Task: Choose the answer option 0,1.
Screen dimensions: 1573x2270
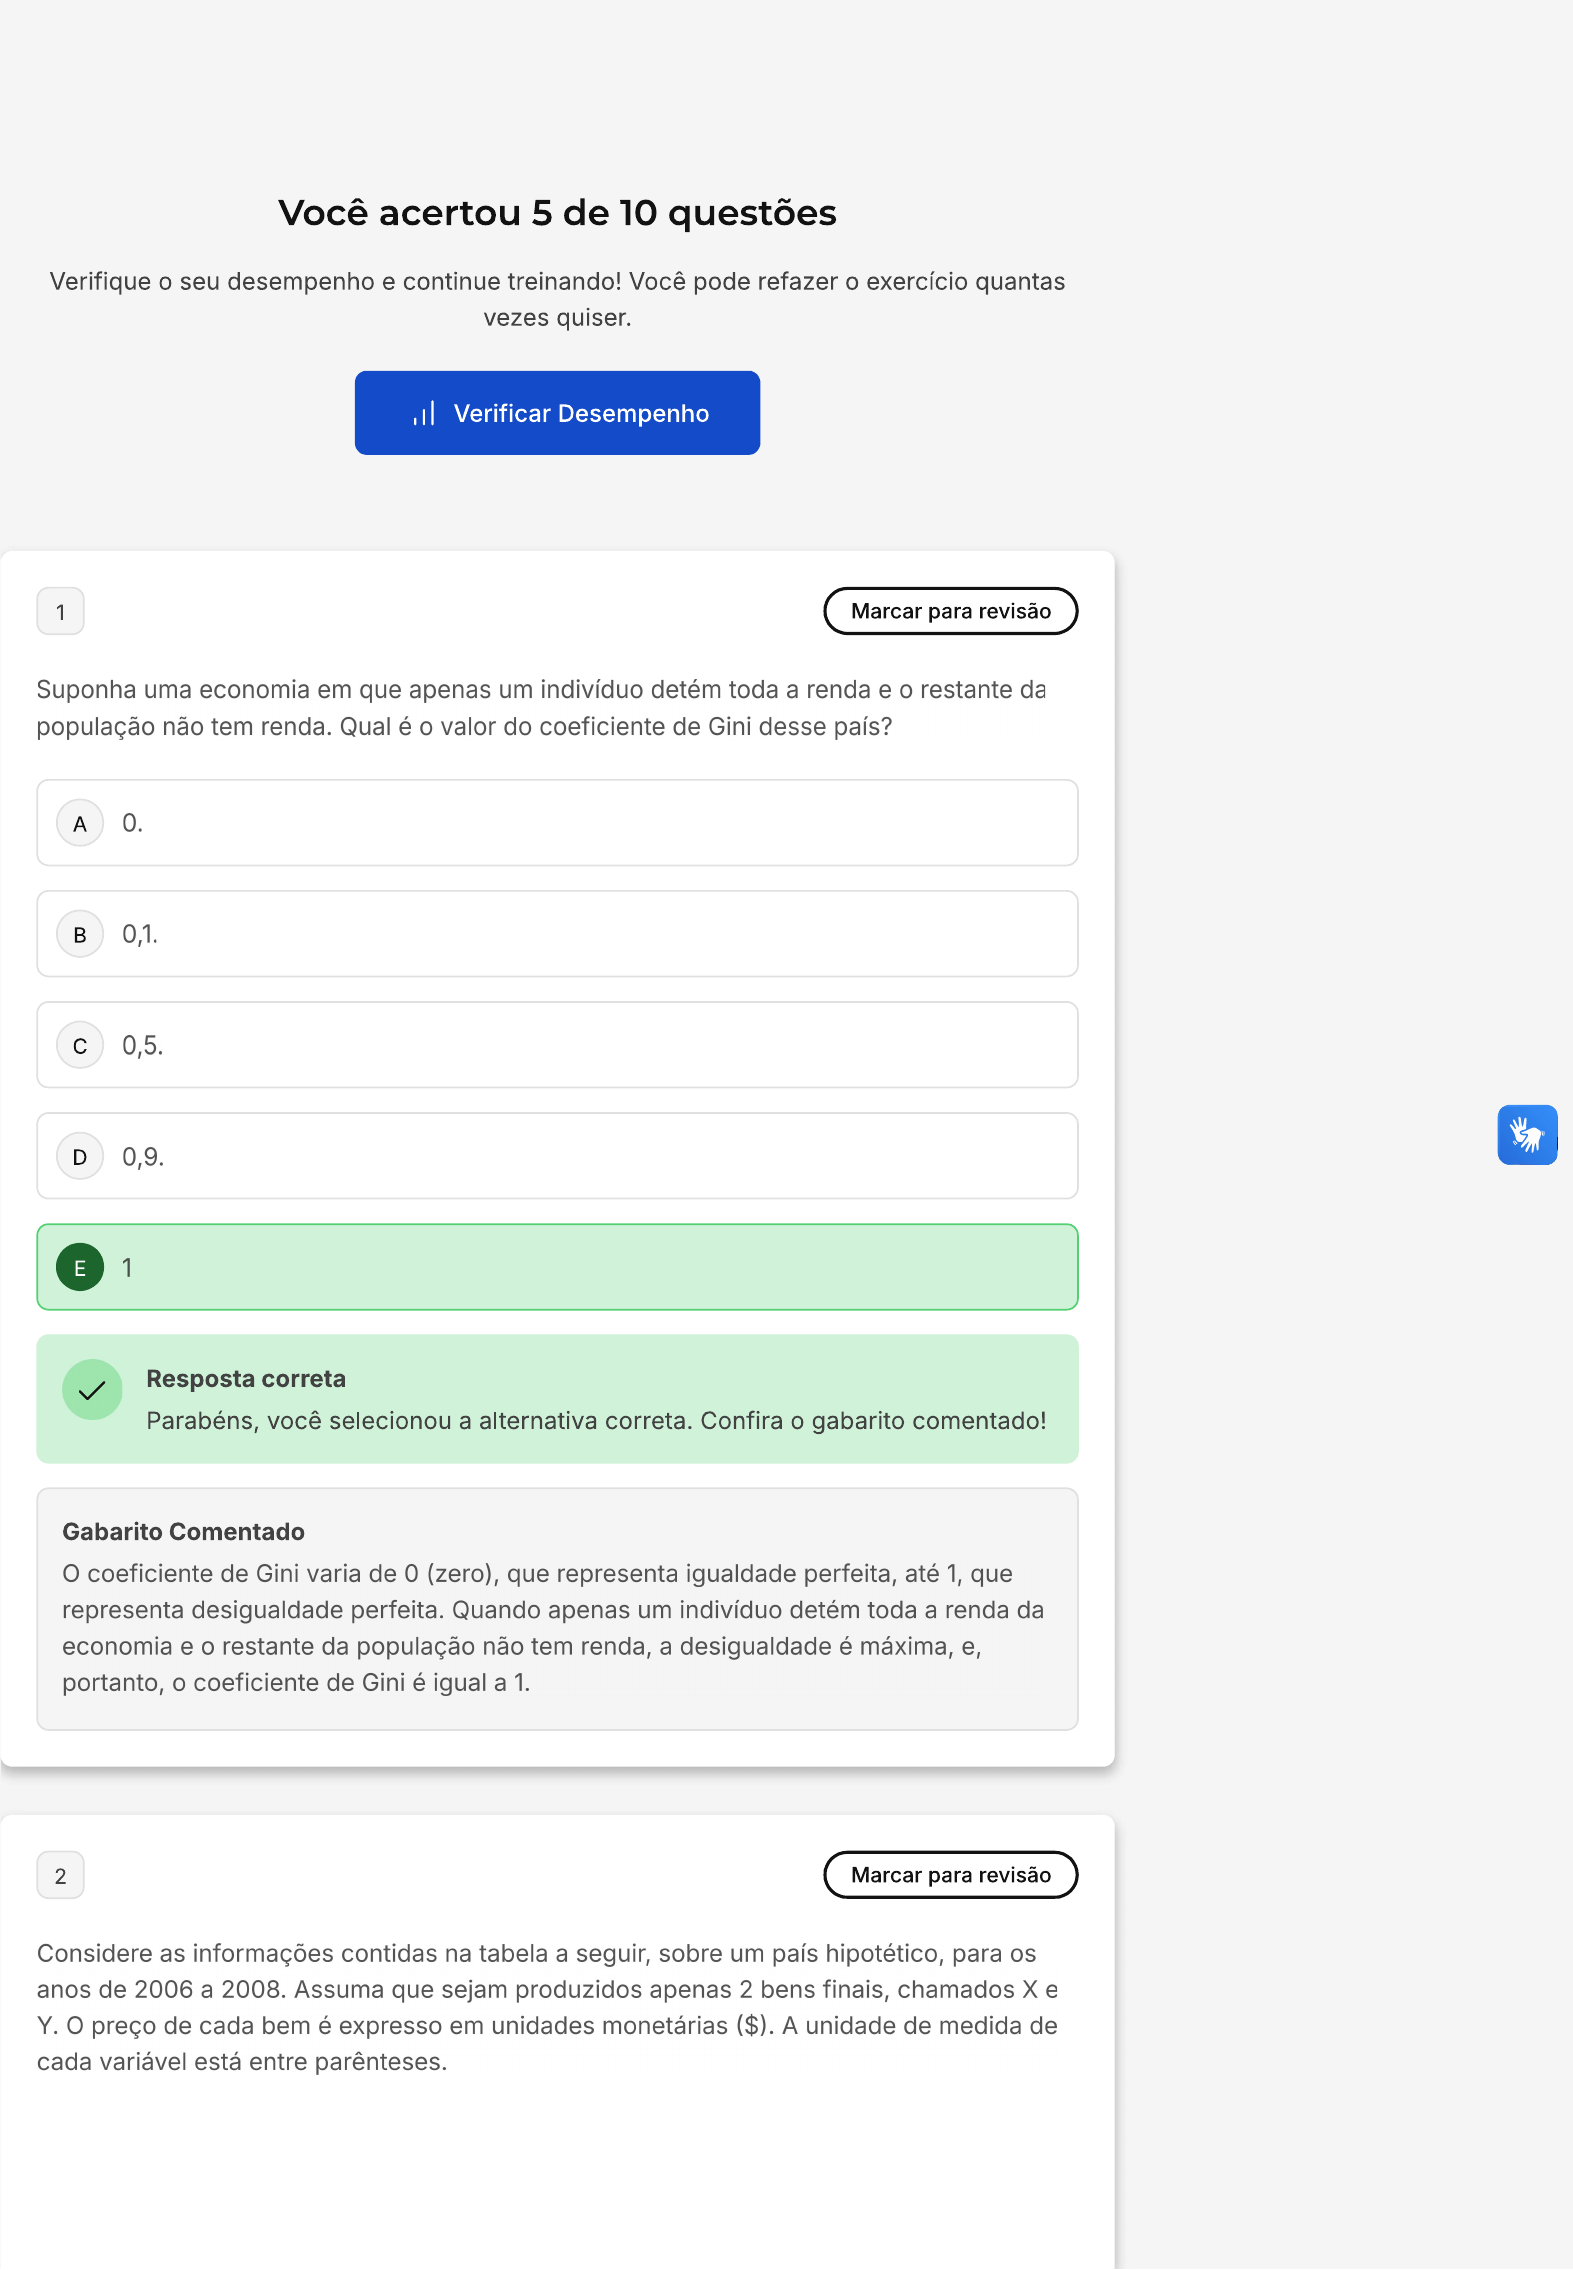Action: [x=557, y=934]
